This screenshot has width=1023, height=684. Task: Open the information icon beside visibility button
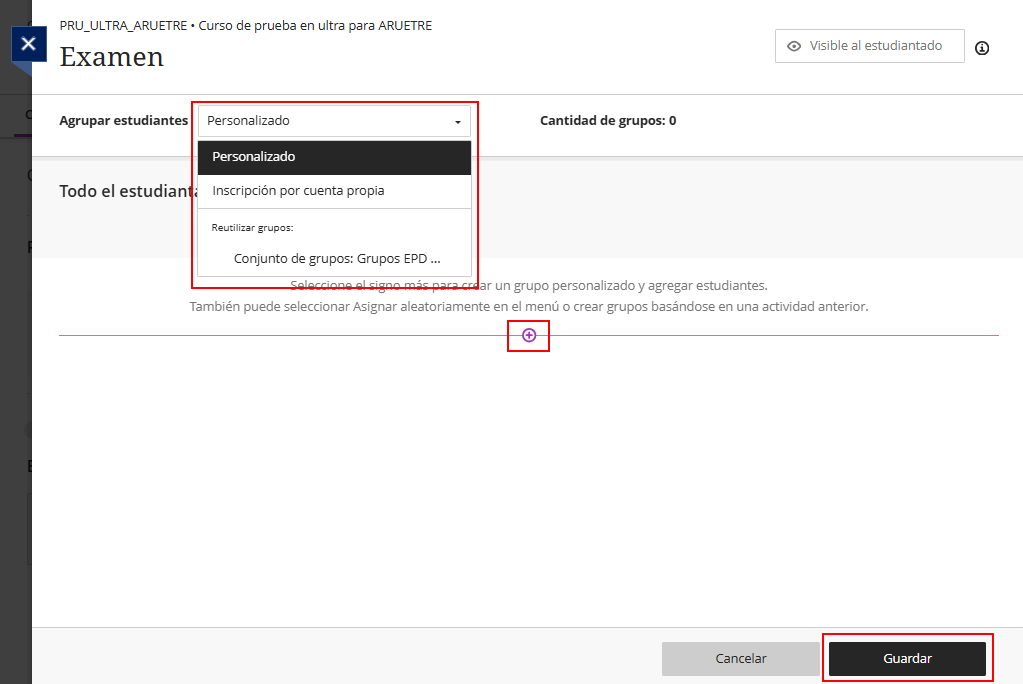[x=982, y=48]
